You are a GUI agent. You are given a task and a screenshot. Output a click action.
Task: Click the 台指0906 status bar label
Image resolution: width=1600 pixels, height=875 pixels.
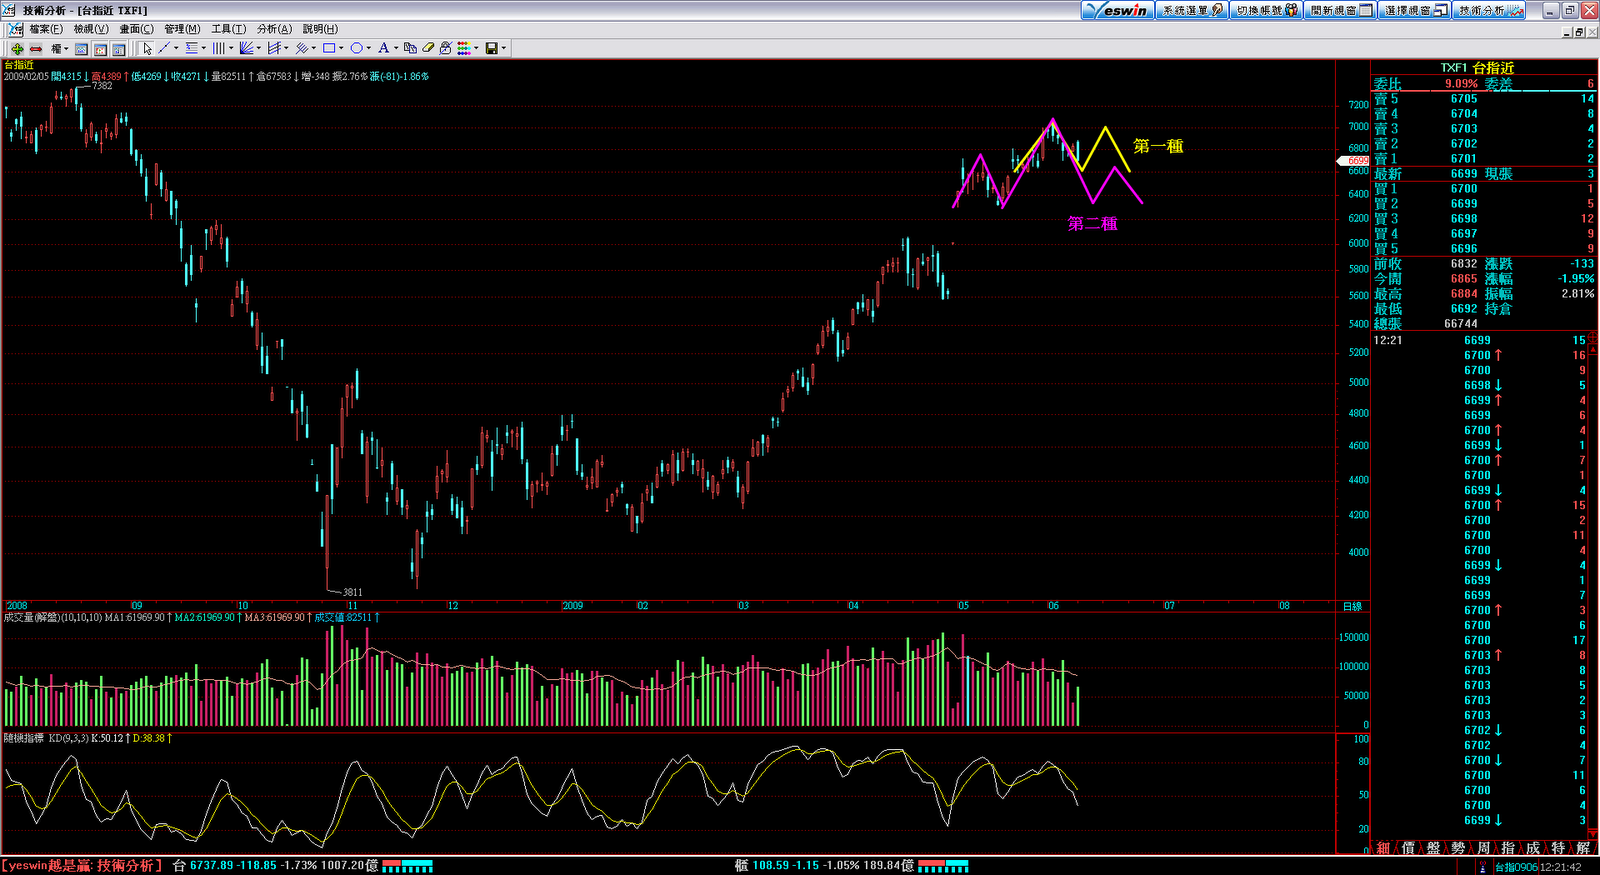click(x=1517, y=867)
